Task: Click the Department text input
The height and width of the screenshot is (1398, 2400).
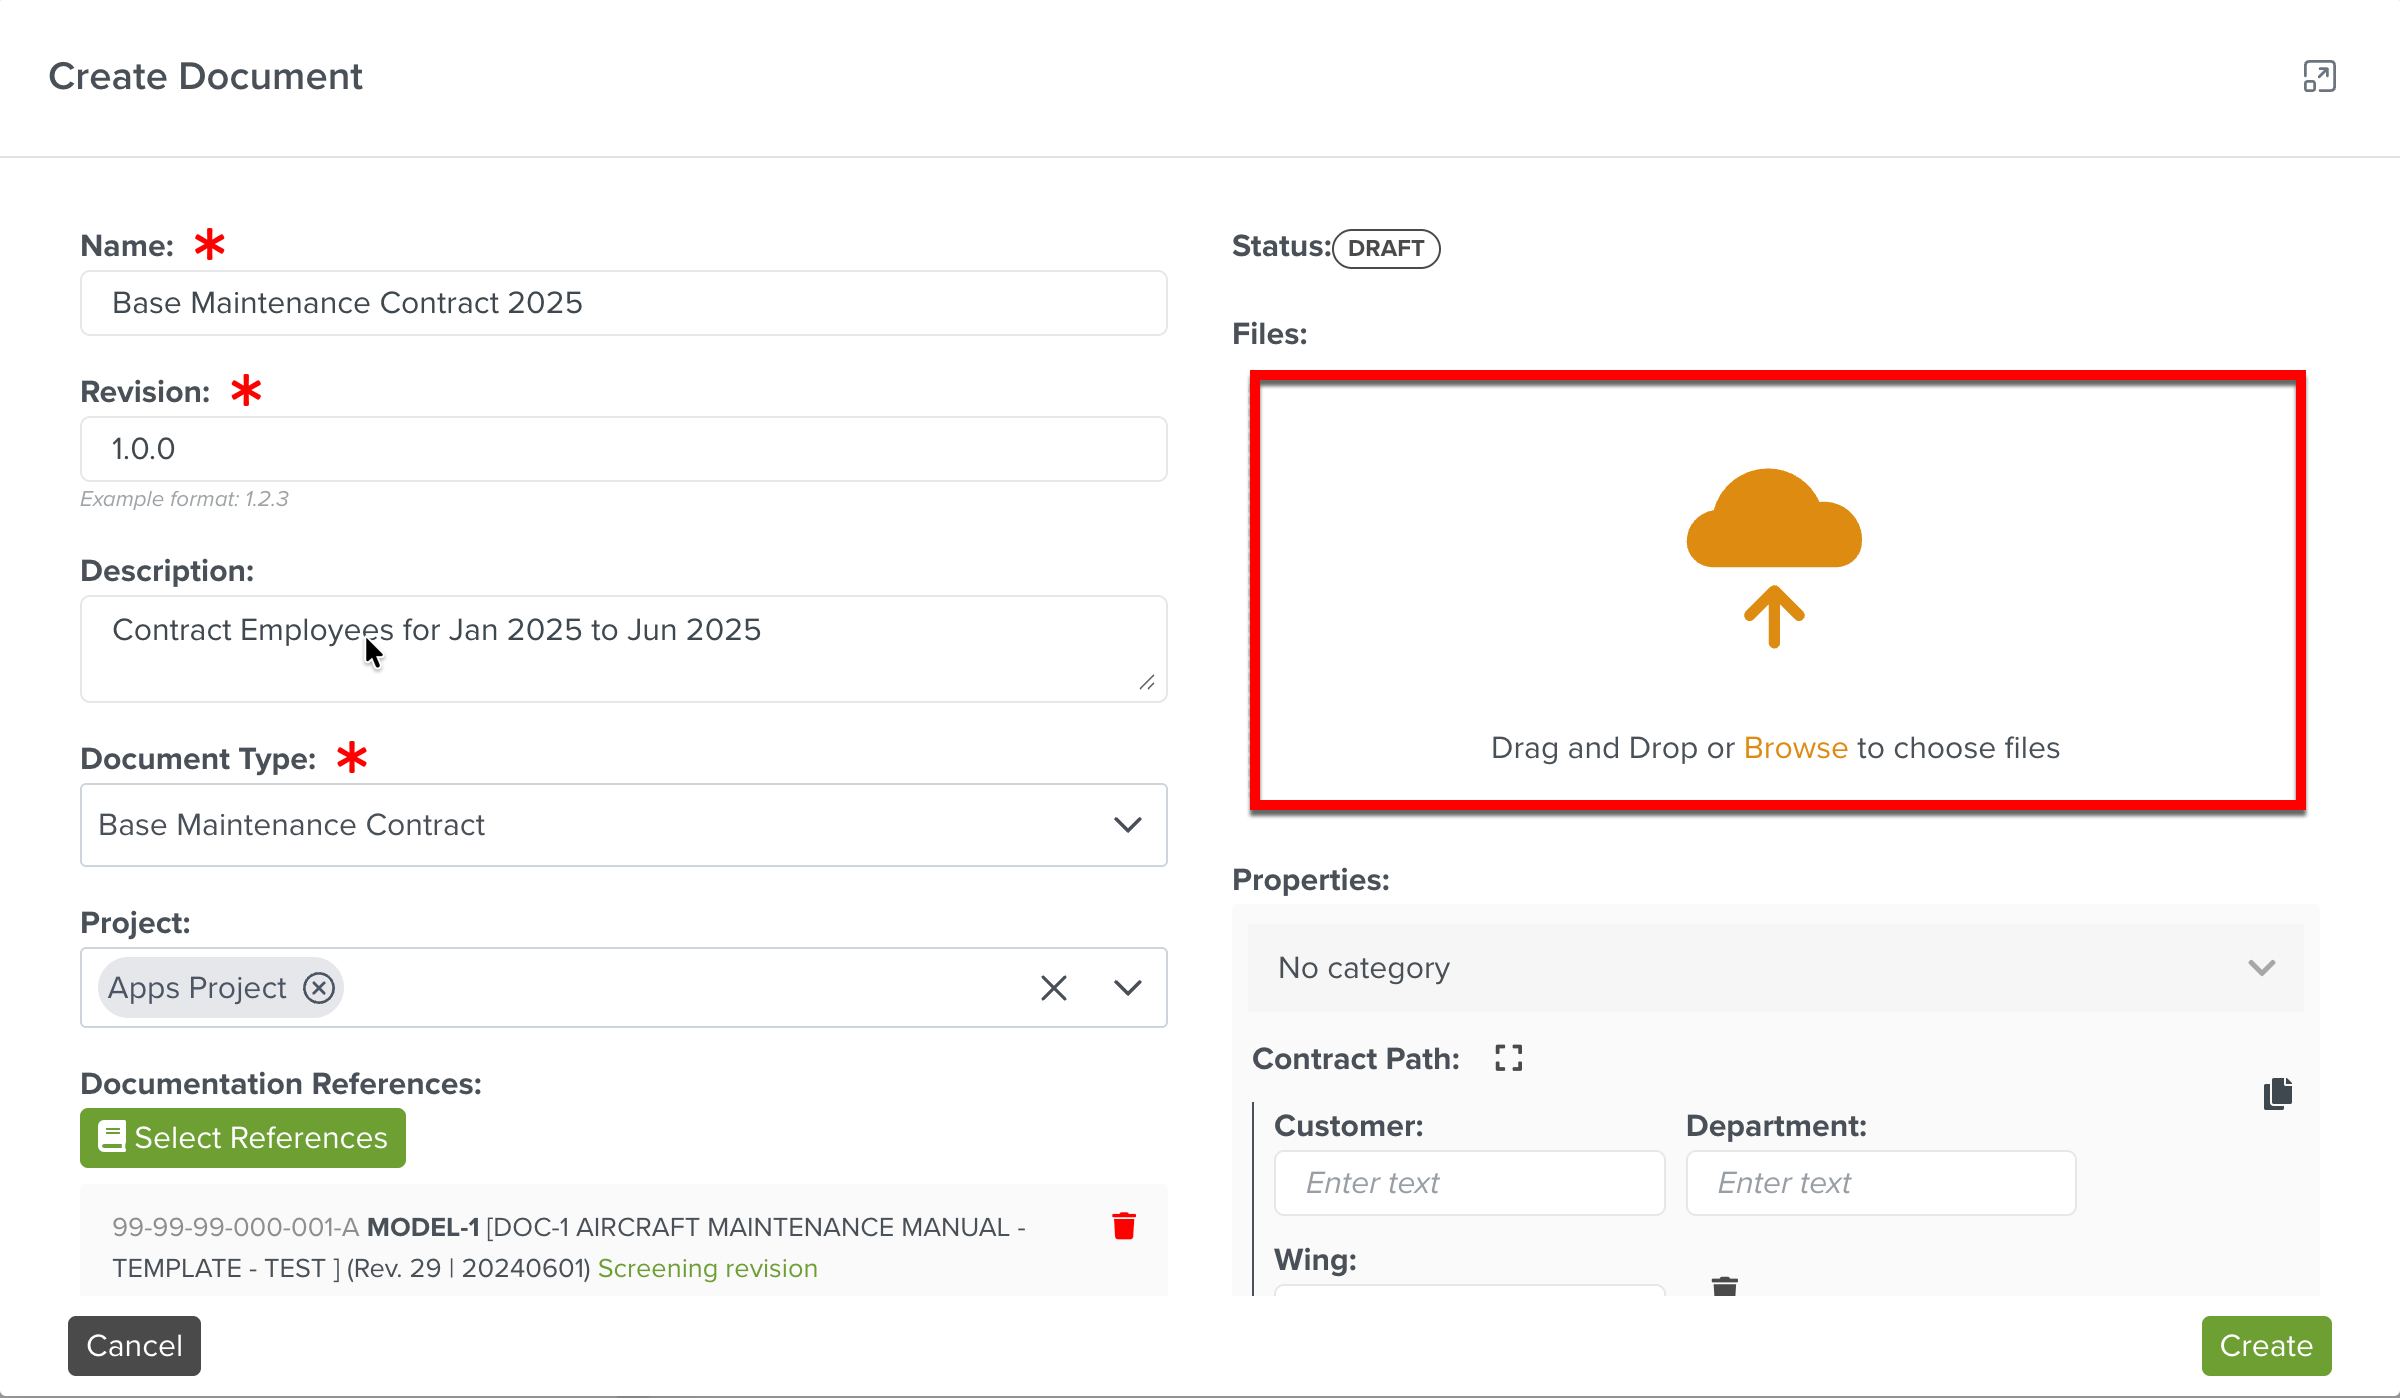Action: [x=1880, y=1183]
